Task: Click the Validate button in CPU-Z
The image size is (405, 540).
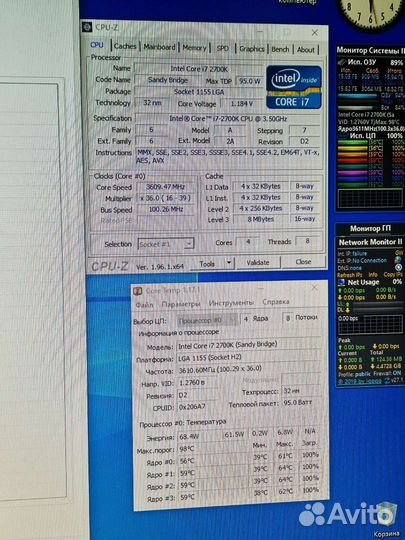Action: 258,262
